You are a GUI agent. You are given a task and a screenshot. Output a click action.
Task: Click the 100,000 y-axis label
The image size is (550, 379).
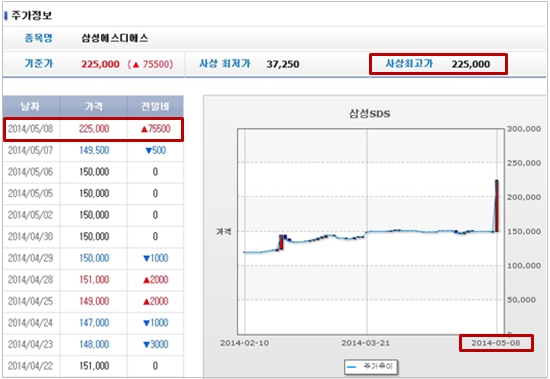pos(524,266)
